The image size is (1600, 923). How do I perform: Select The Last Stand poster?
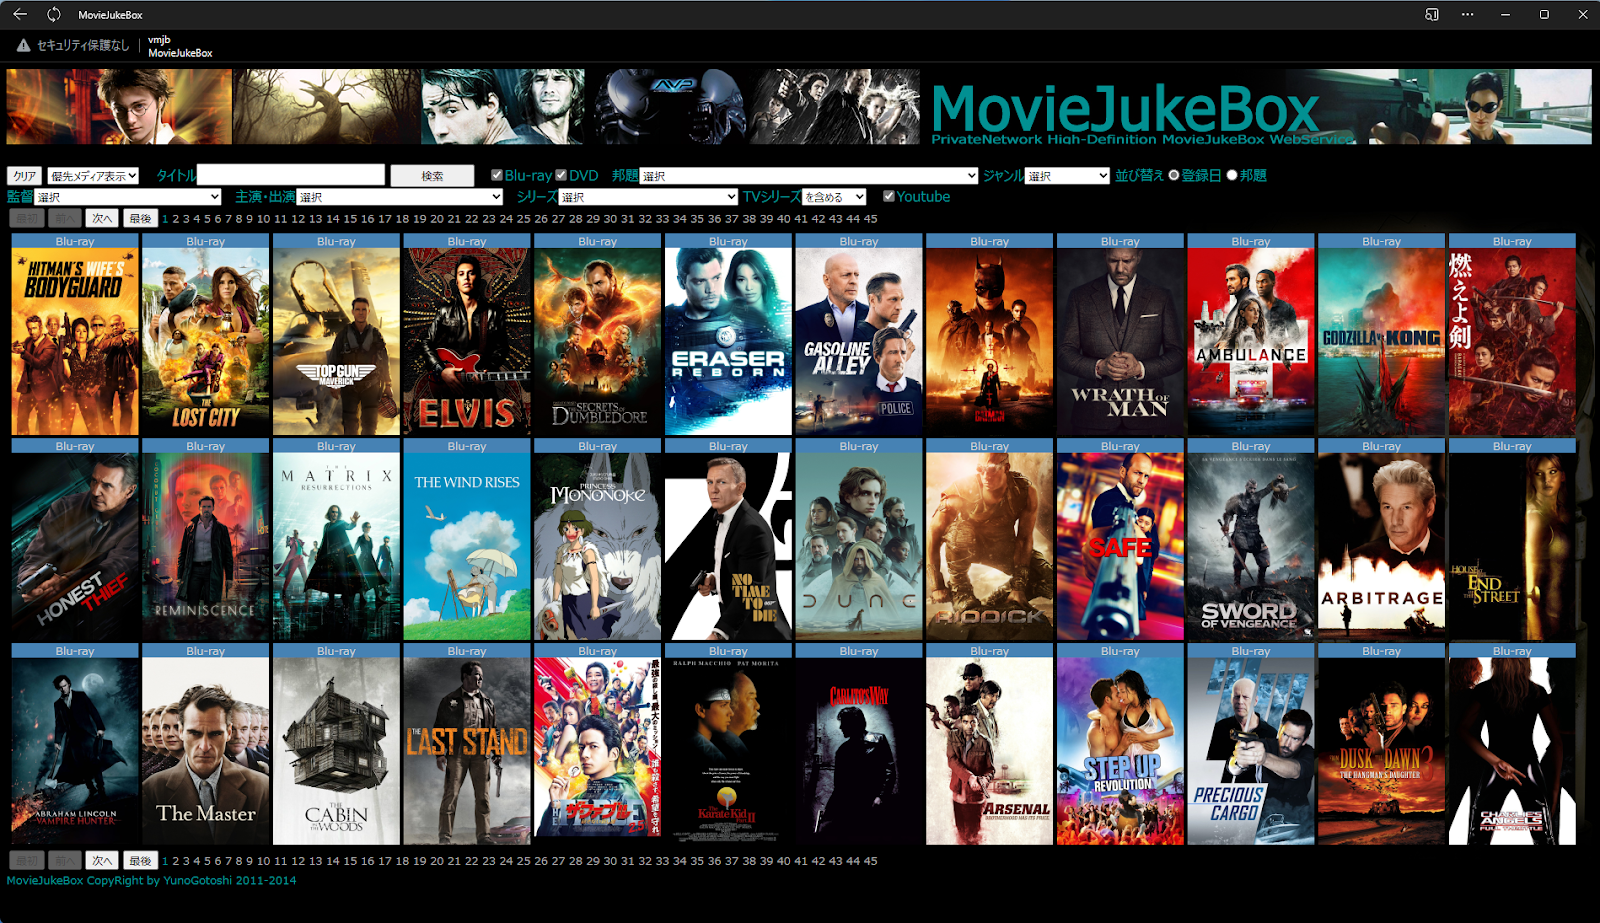click(467, 751)
